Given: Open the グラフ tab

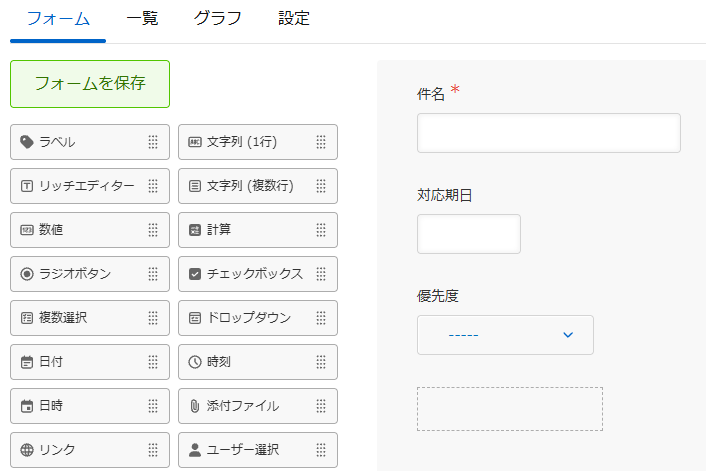Looking at the screenshot, I should coord(218,19).
